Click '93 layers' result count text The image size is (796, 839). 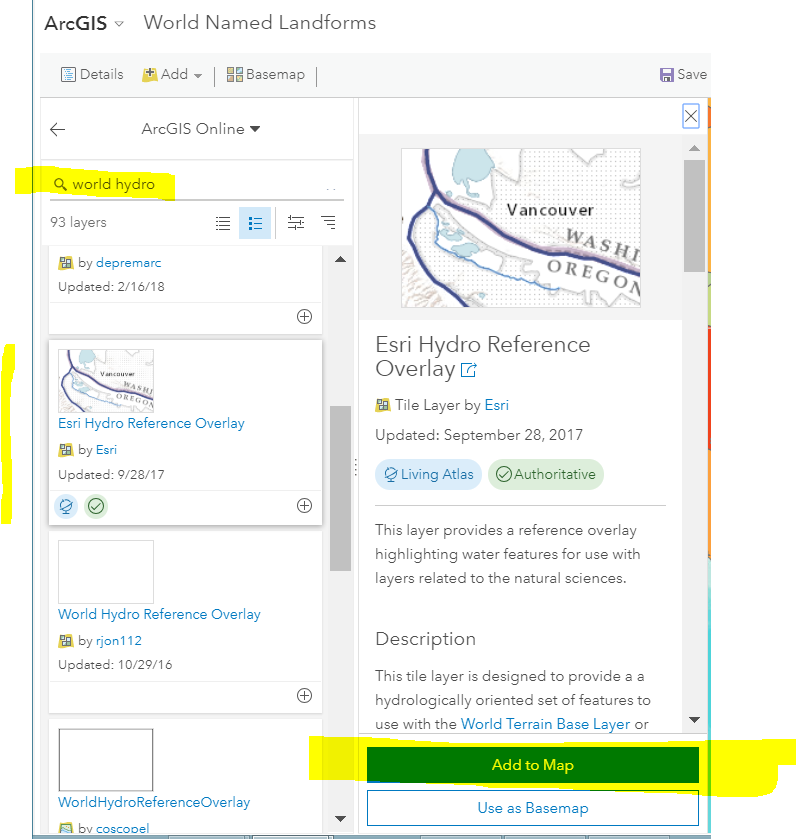[79, 223]
